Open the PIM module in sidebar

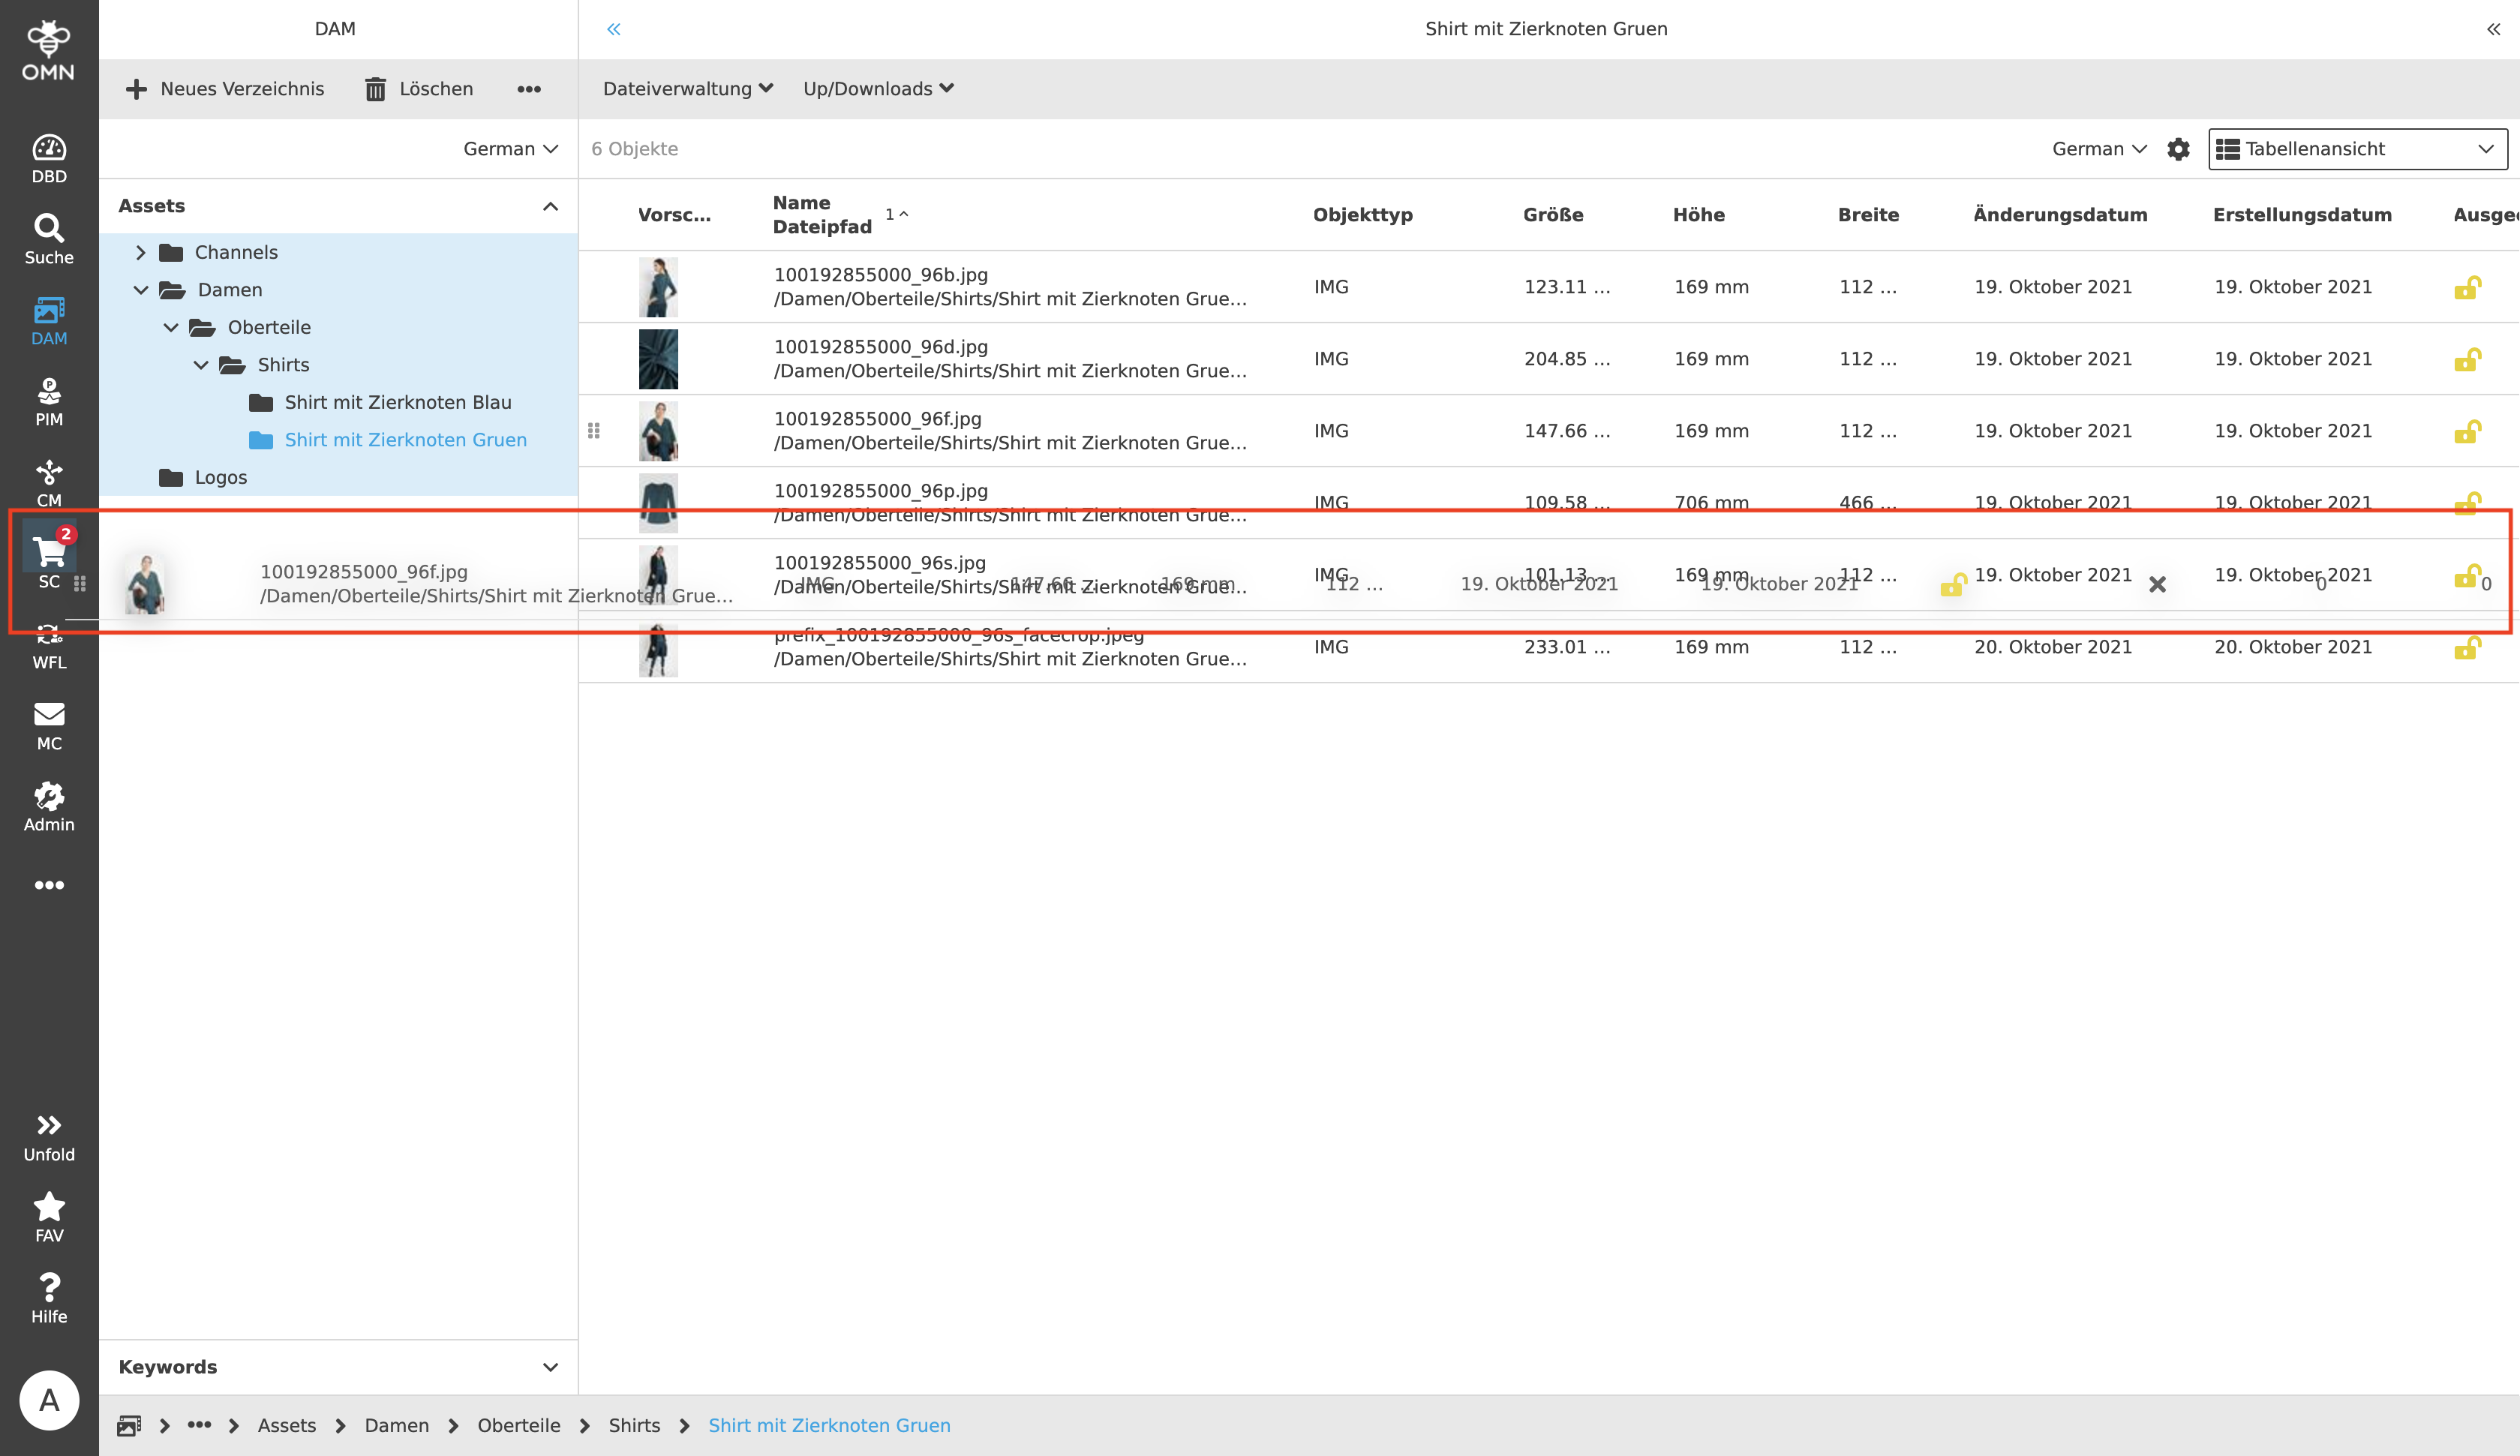coord(49,401)
